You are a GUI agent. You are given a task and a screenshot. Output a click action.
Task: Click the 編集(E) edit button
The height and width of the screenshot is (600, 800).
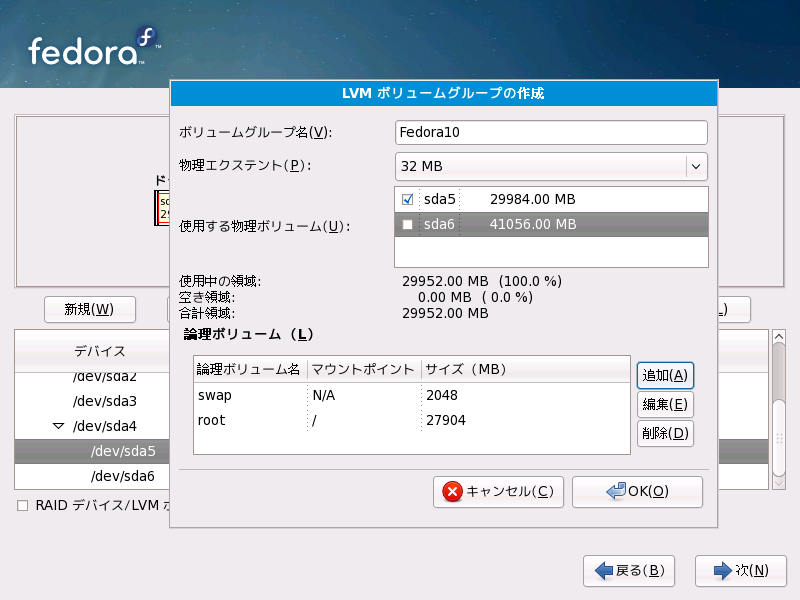[665, 405]
